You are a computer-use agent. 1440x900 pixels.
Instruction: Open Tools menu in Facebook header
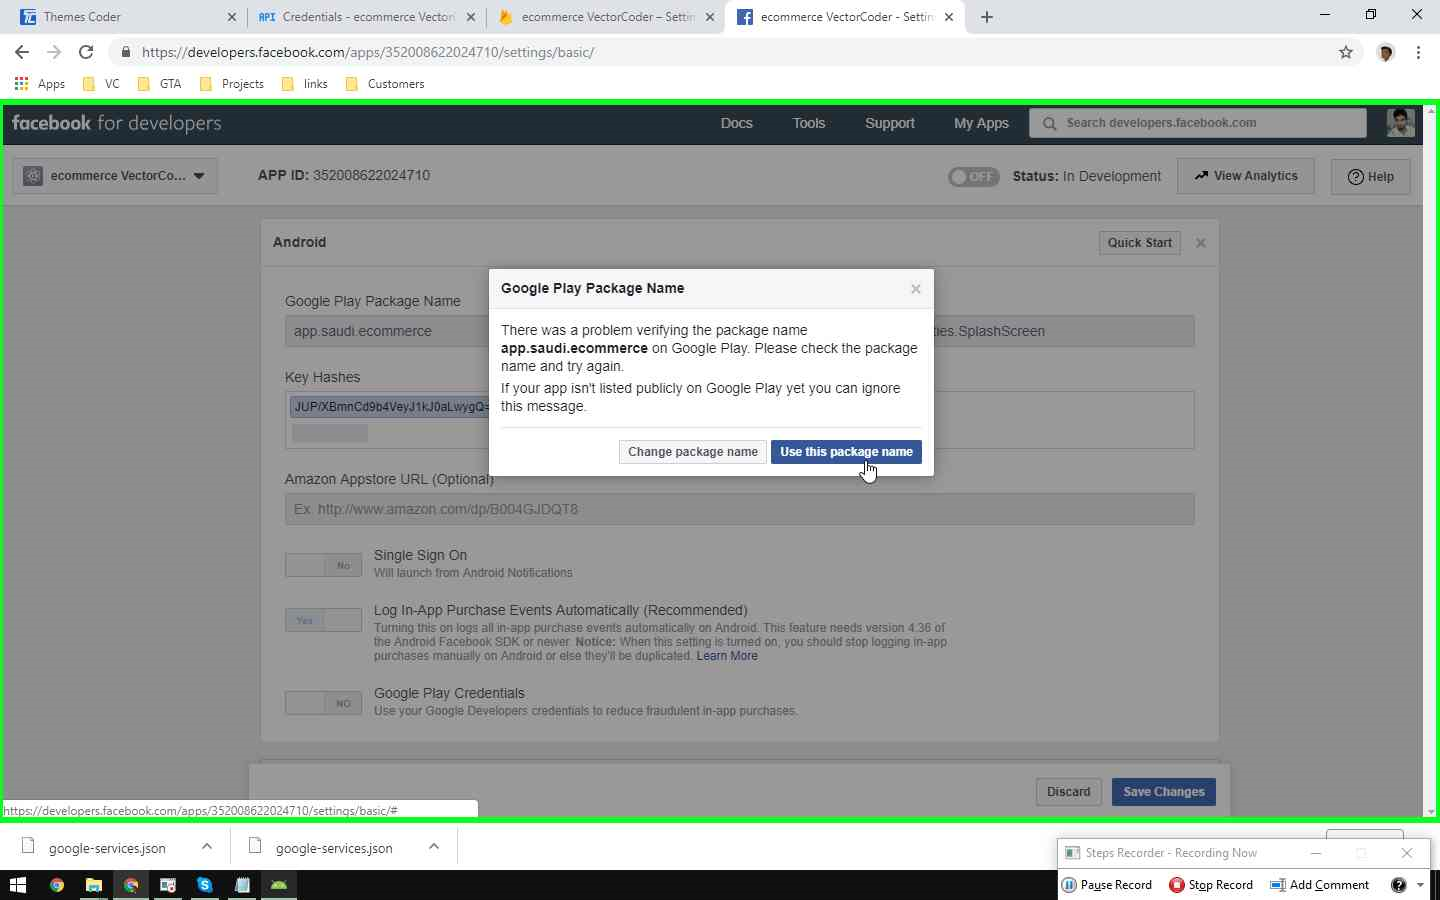(809, 123)
